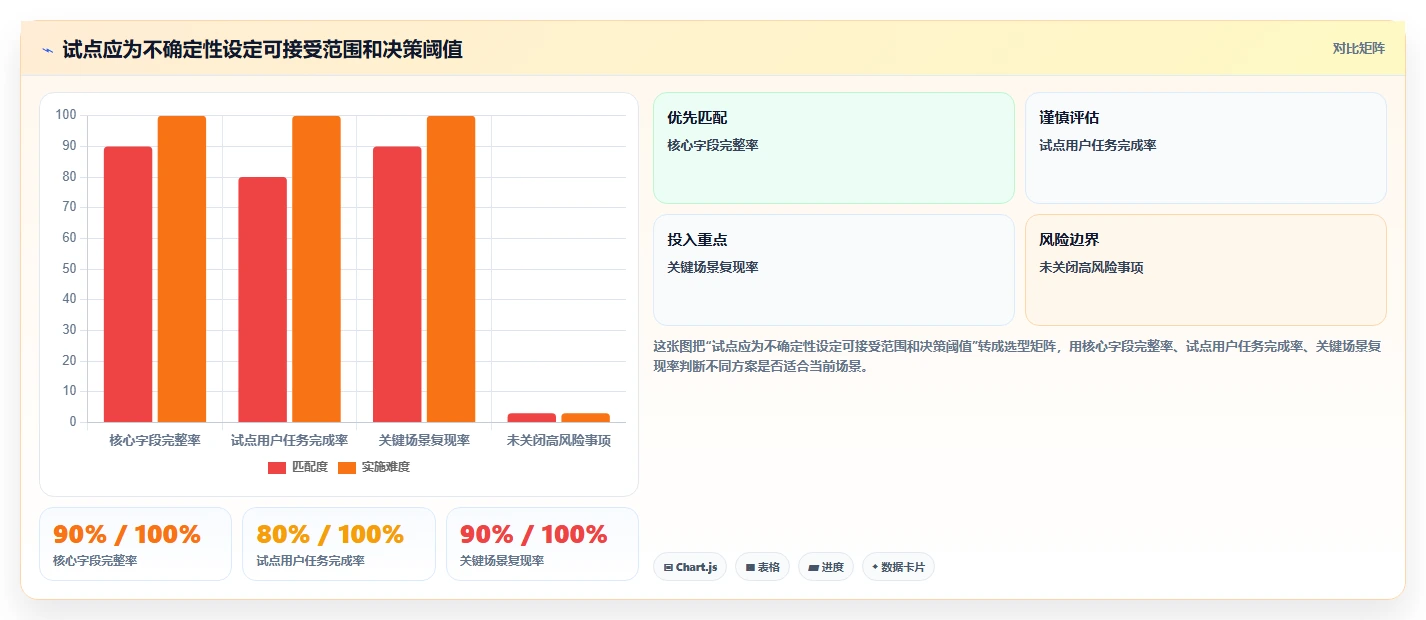Screen dimensions: 1426x620
Task: Click the 试点应为不确定性设定可接受范围和决策阈值 header title
Action: (x=263, y=49)
